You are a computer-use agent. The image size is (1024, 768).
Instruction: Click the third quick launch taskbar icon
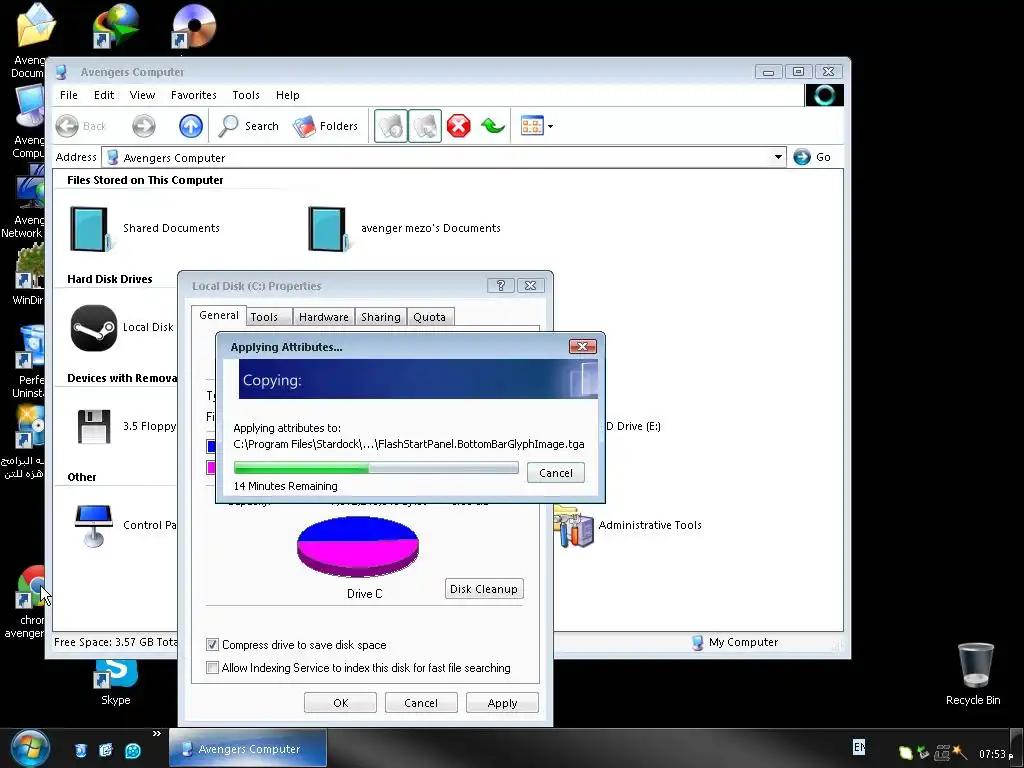pos(132,750)
